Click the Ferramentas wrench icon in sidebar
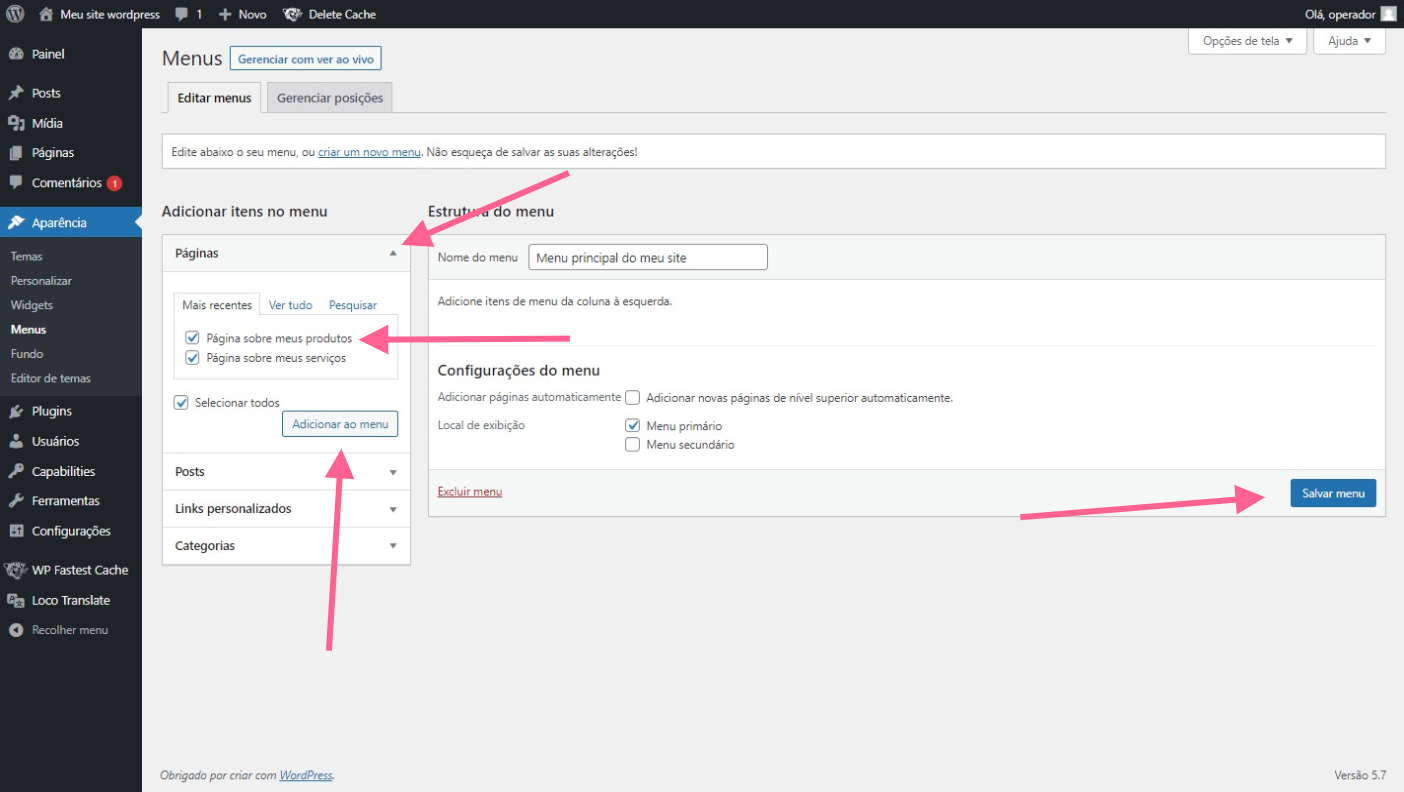1404x792 pixels. click(16, 501)
